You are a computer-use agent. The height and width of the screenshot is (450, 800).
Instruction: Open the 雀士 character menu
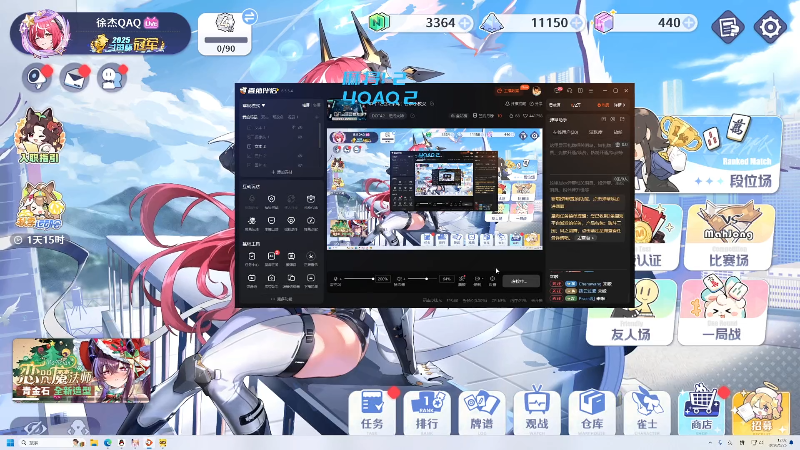tap(647, 412)
